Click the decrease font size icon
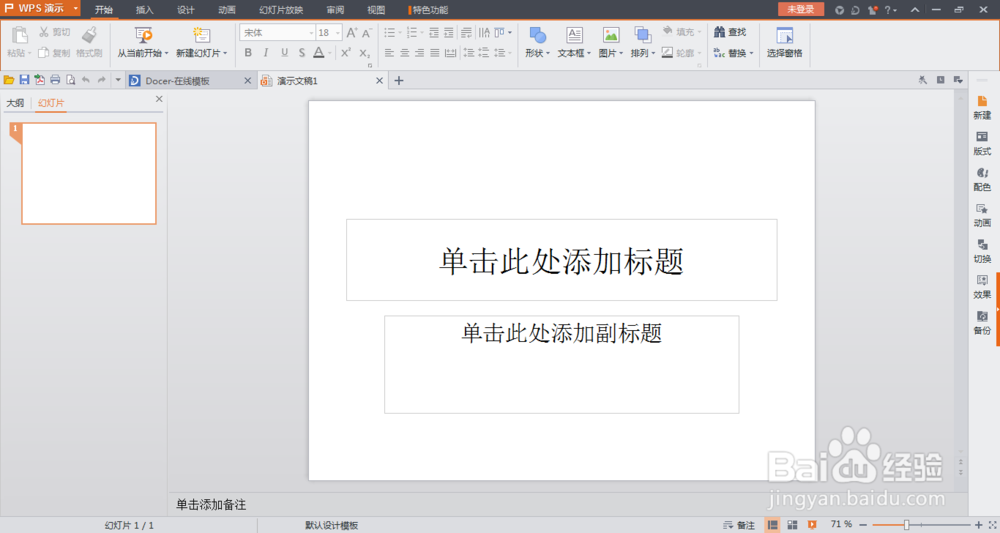 point(367,33)
